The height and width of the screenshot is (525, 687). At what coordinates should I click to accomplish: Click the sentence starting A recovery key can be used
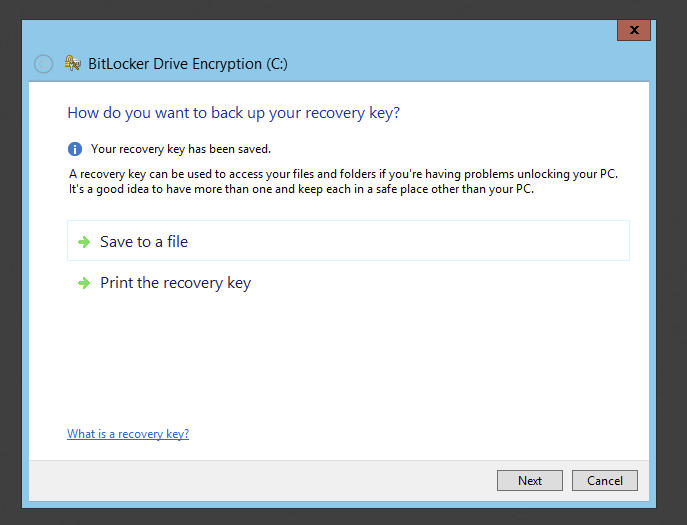[338, 174]
